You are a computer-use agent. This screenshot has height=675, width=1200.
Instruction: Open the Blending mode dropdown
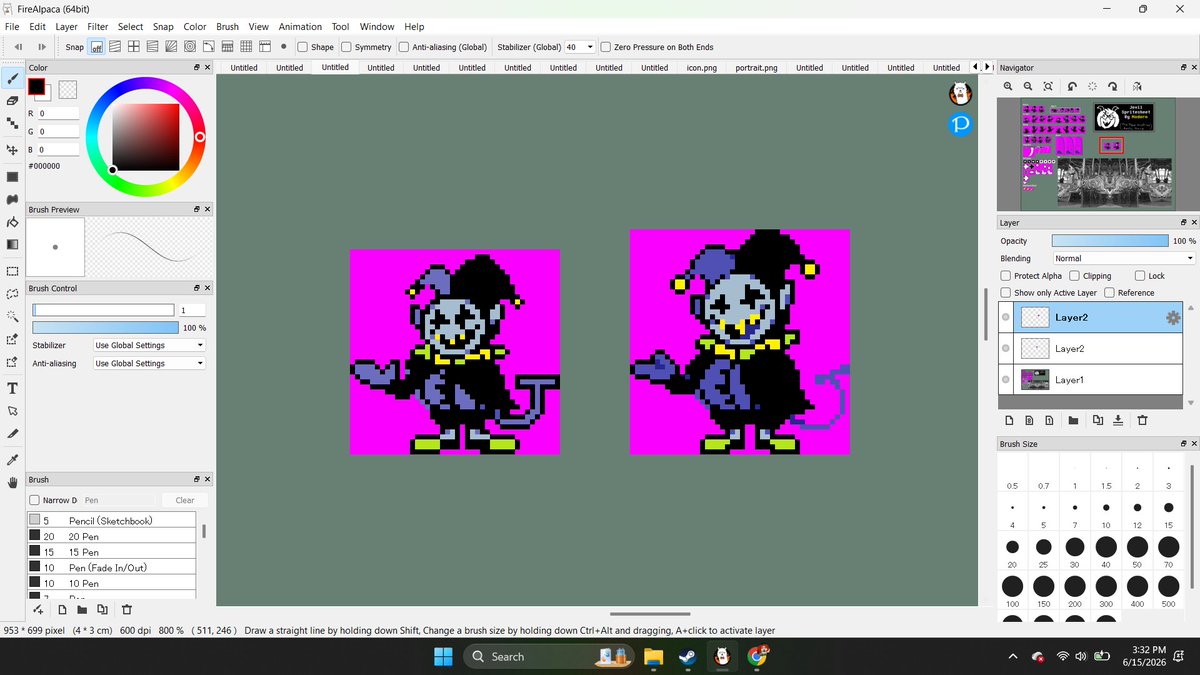[1124, 258]
